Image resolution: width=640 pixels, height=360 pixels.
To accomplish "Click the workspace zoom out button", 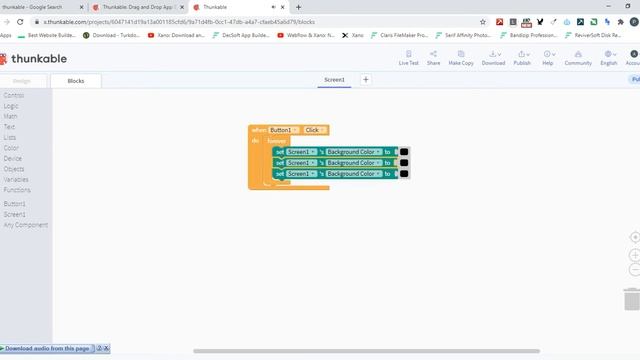I will click(635, 270).
